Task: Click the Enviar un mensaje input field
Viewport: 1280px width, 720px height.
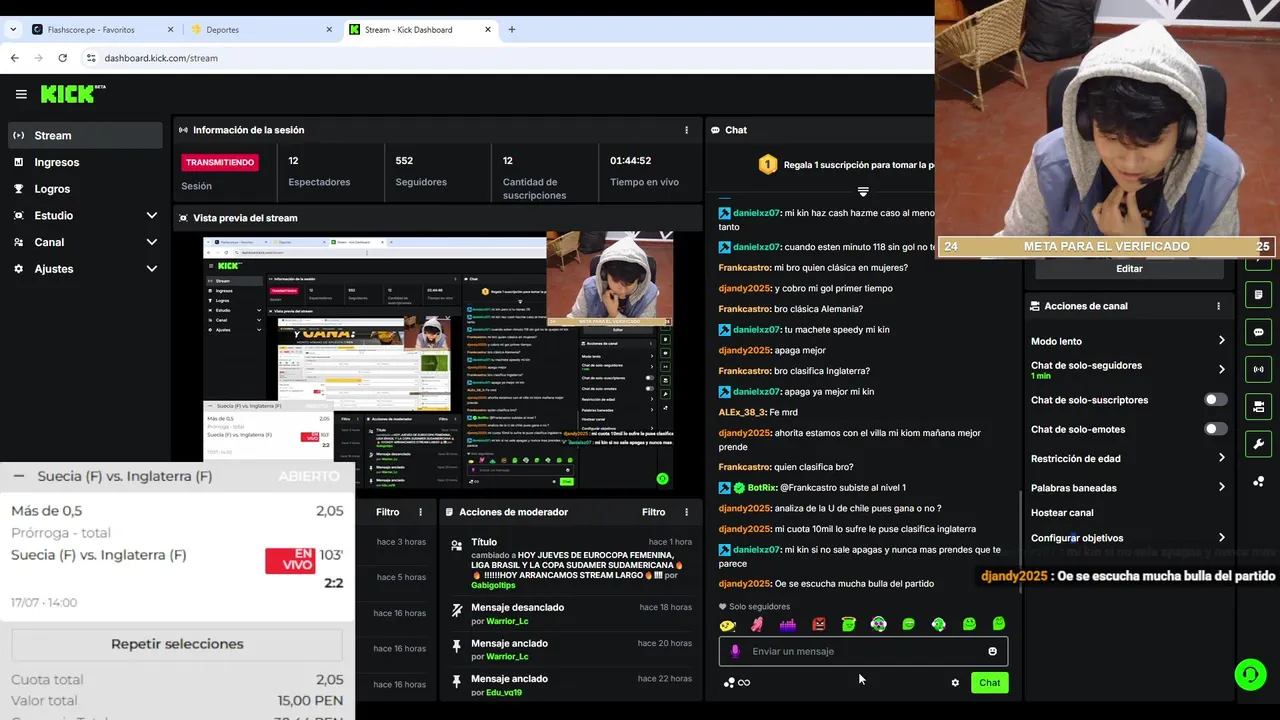Action: point(863,651)
